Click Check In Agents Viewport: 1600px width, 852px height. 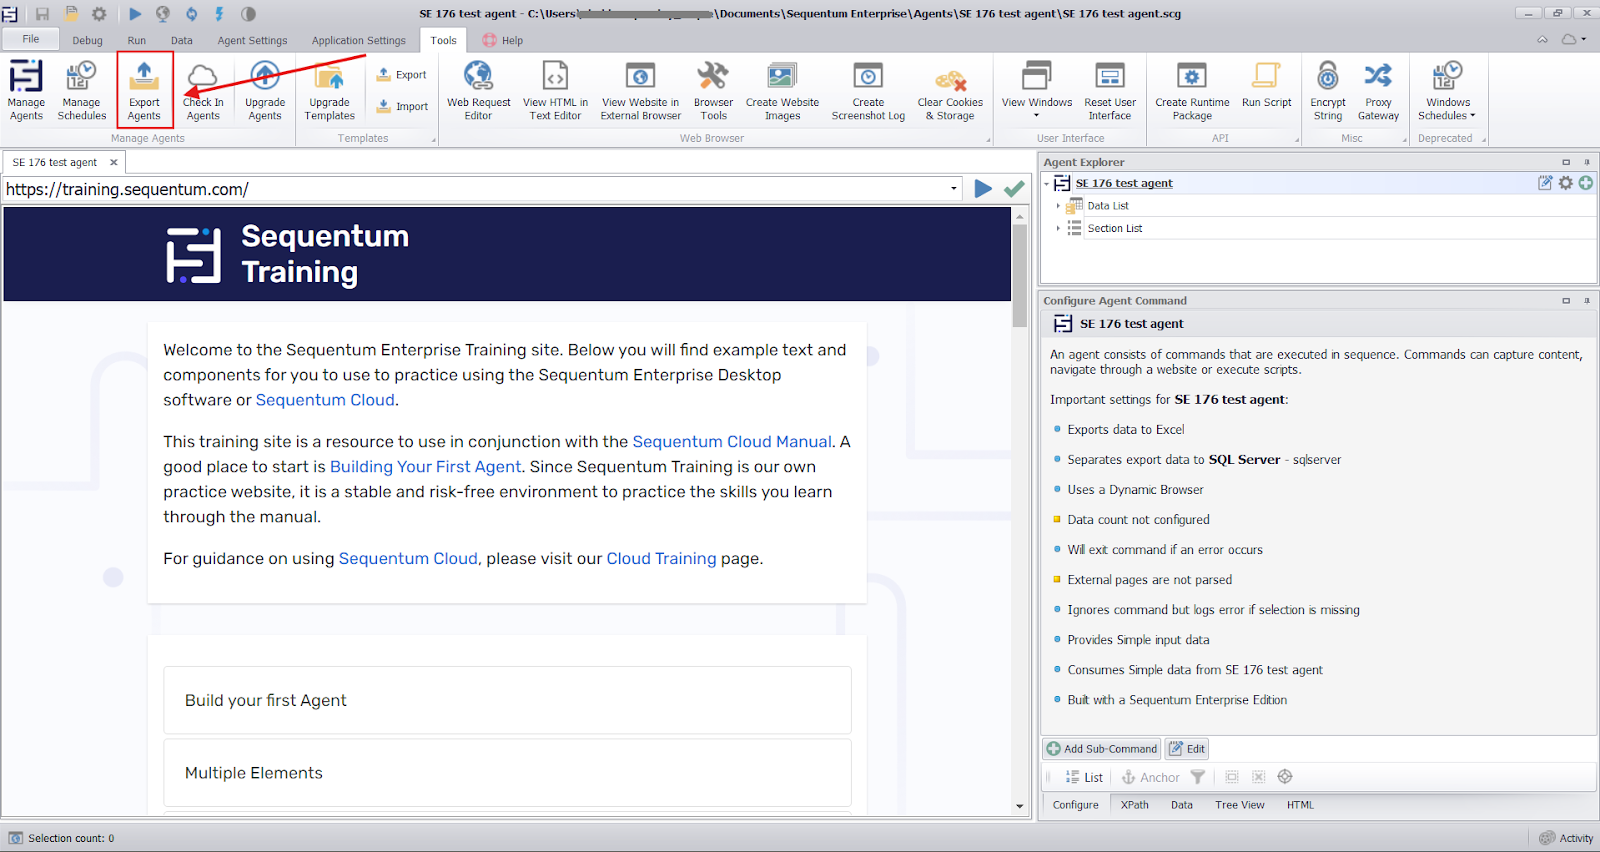coord(203,90)
